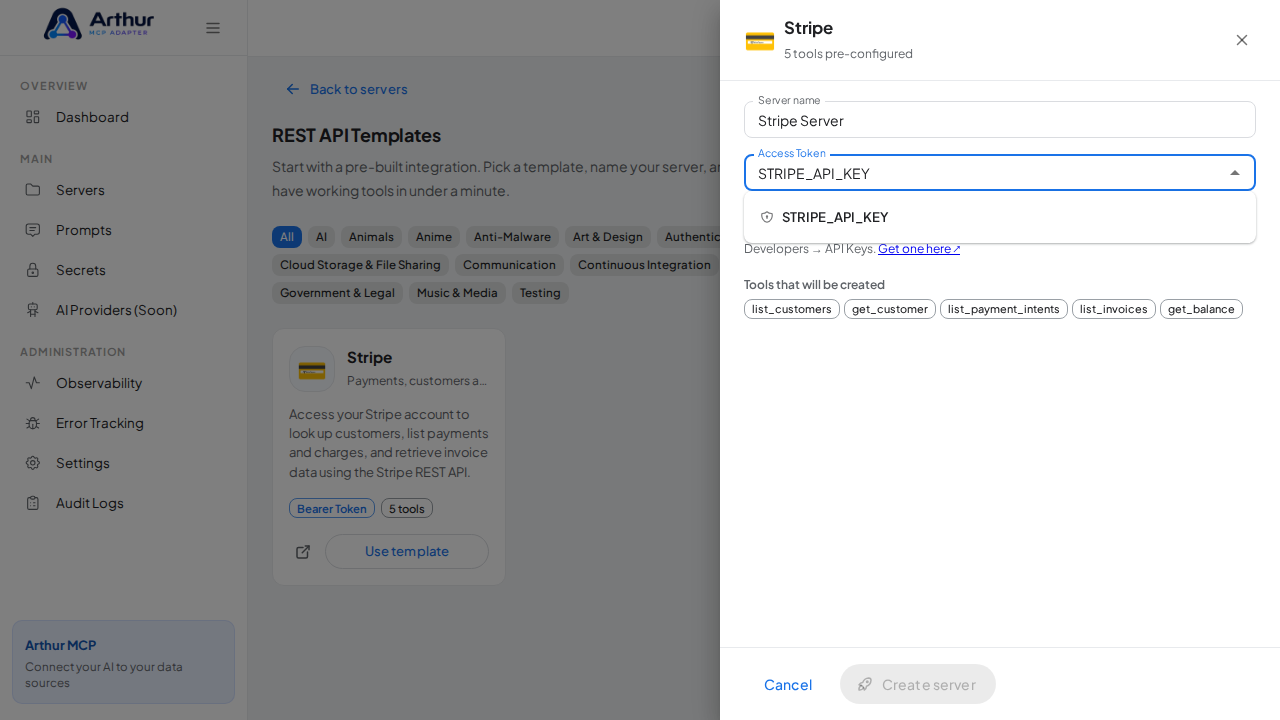This screenshot has width=1280, height=720.
Task: Click the Servers folder icon
Action: pos(33,190)
